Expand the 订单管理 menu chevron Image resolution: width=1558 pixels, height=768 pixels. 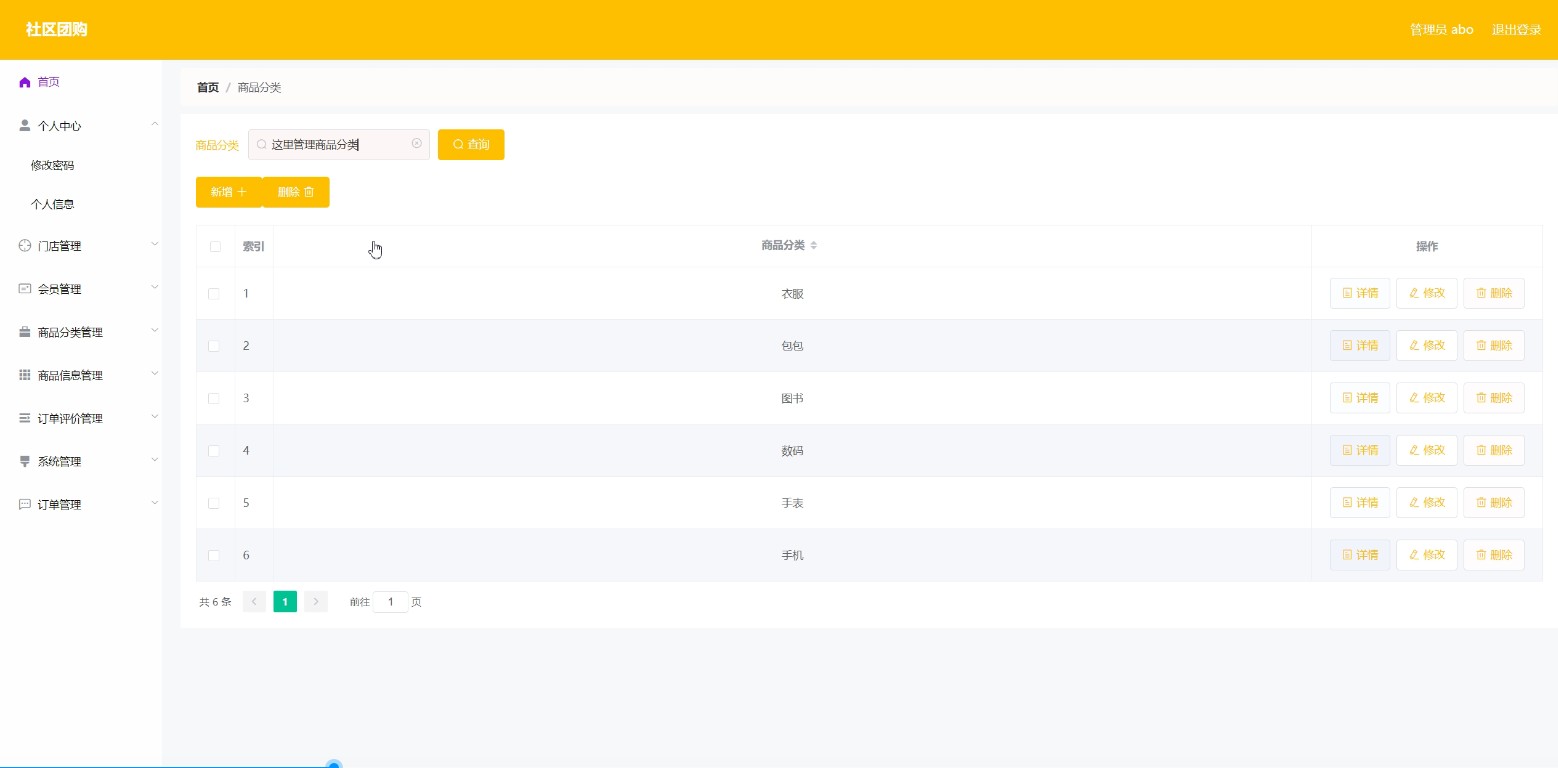[154, 502]
